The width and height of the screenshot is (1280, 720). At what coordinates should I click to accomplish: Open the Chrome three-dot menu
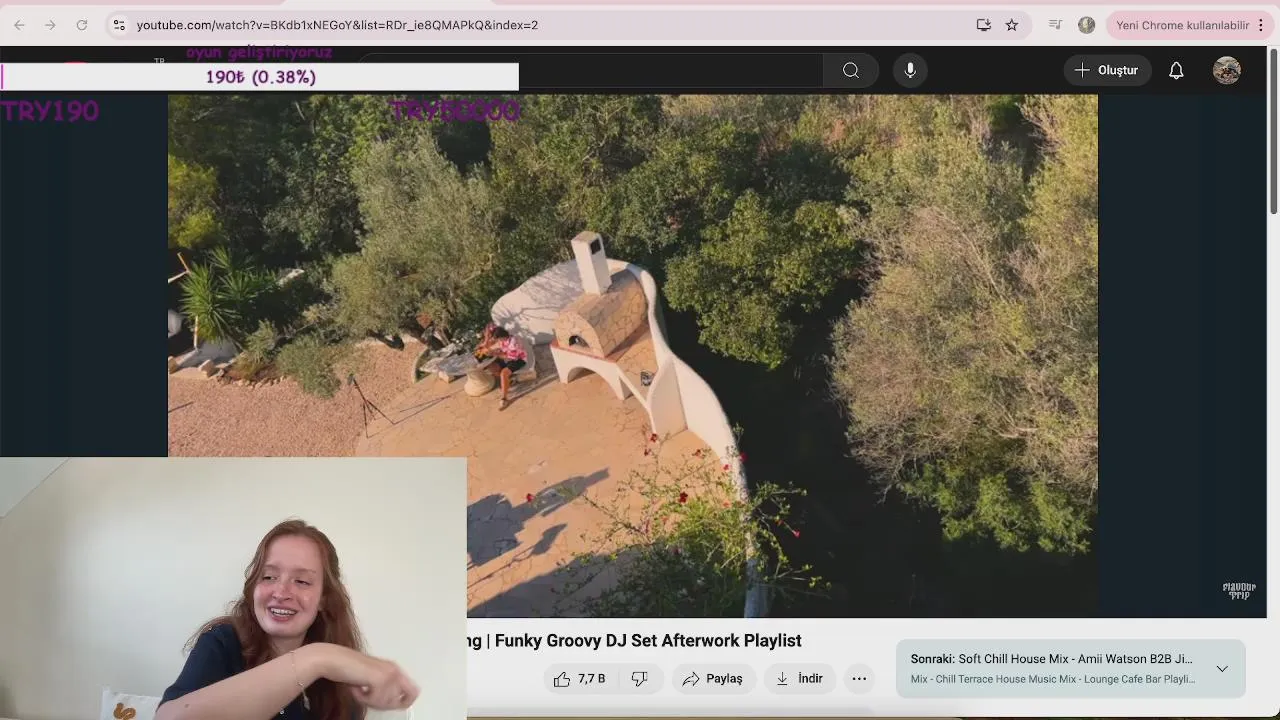click(x=1261, y=25)
